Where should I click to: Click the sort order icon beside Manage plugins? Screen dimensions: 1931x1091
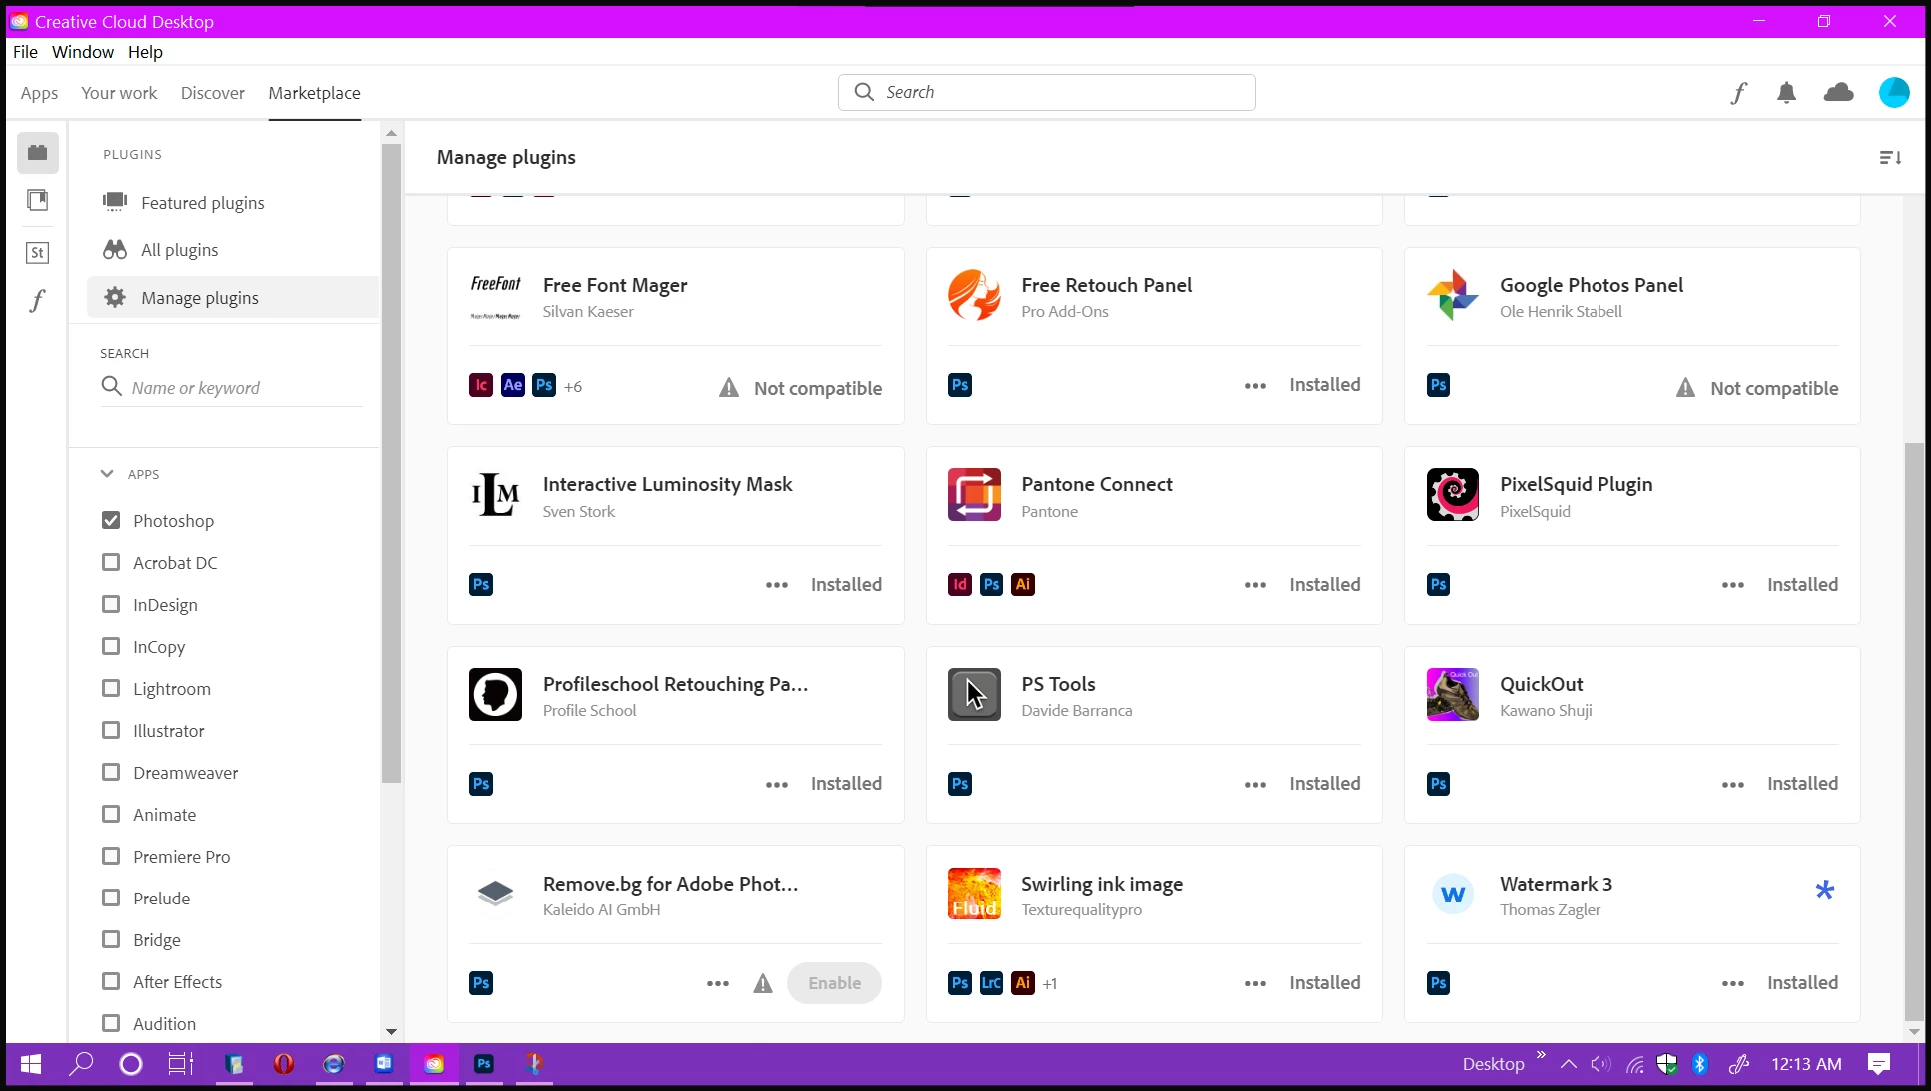click(1889, 158)
